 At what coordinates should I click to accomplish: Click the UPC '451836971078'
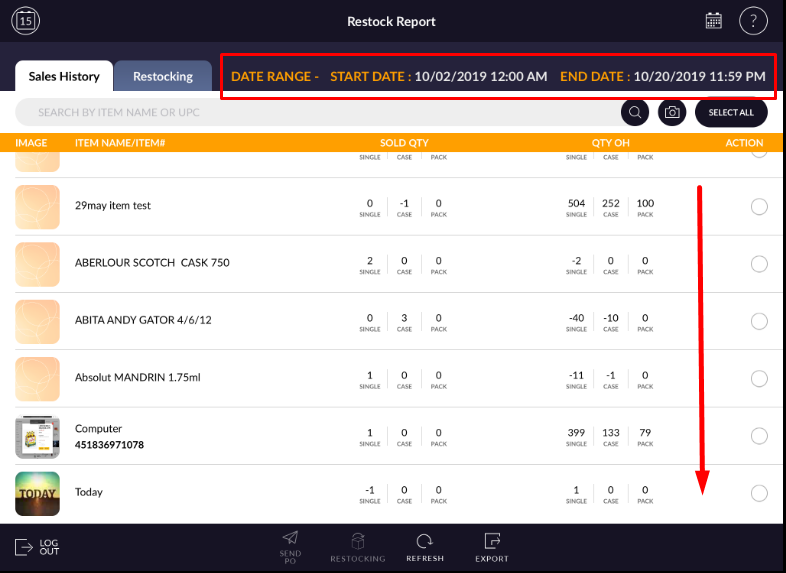(109, 445)
